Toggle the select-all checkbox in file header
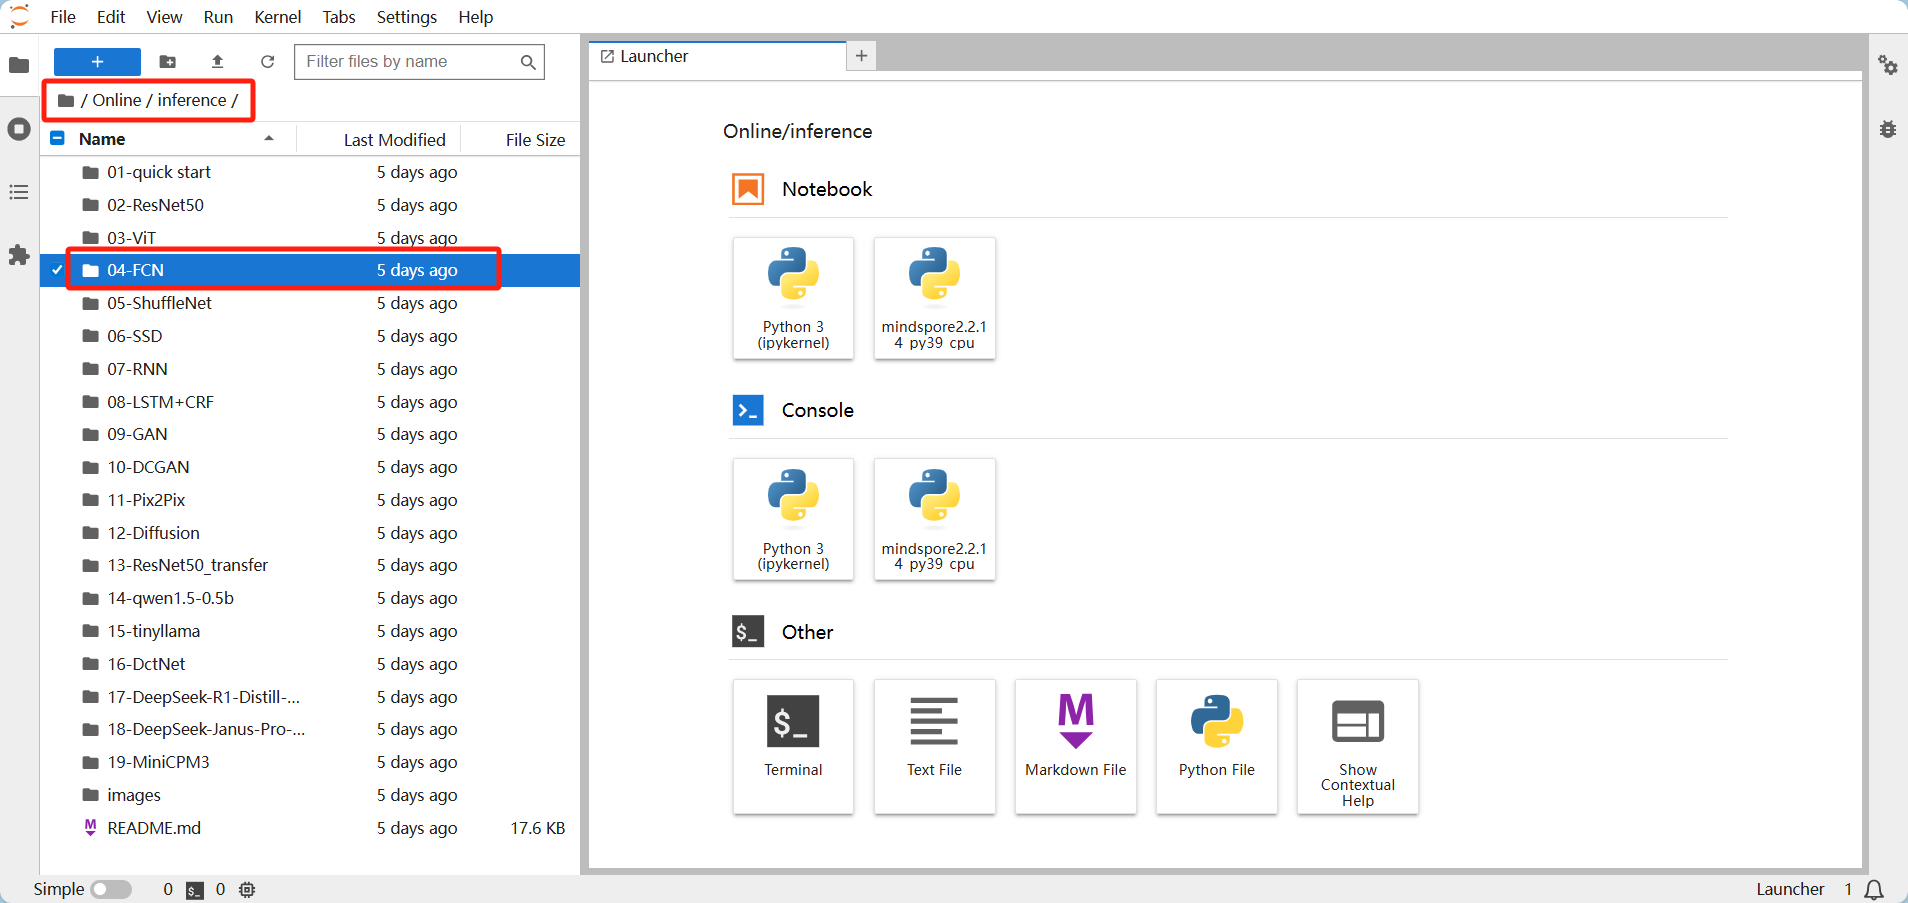The width and height of the screenshot is (1908, 903). (x=58, y=139)
